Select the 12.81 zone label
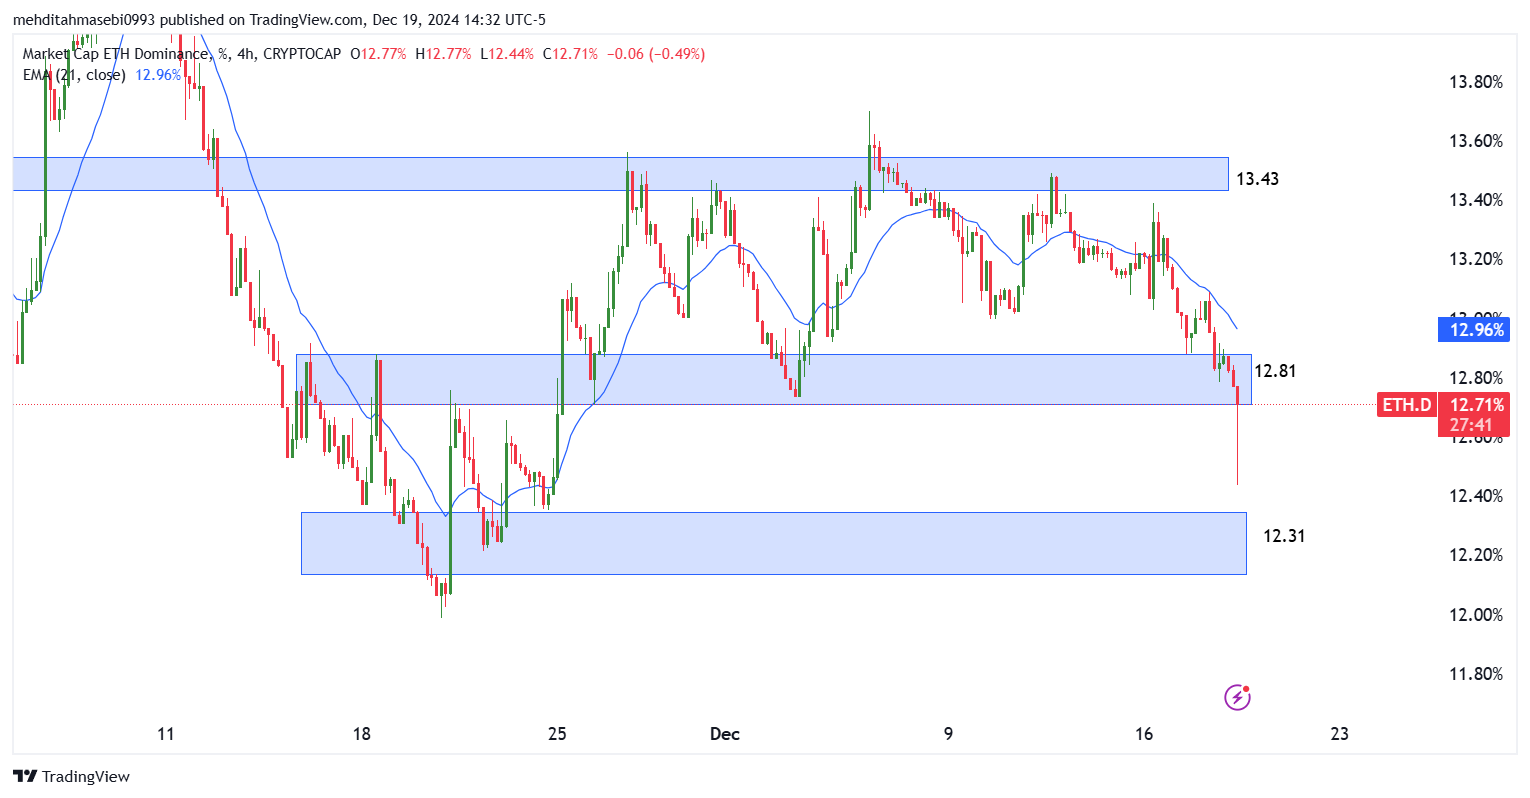This screenshot has width=1530, height=798. pos(1275,371)
